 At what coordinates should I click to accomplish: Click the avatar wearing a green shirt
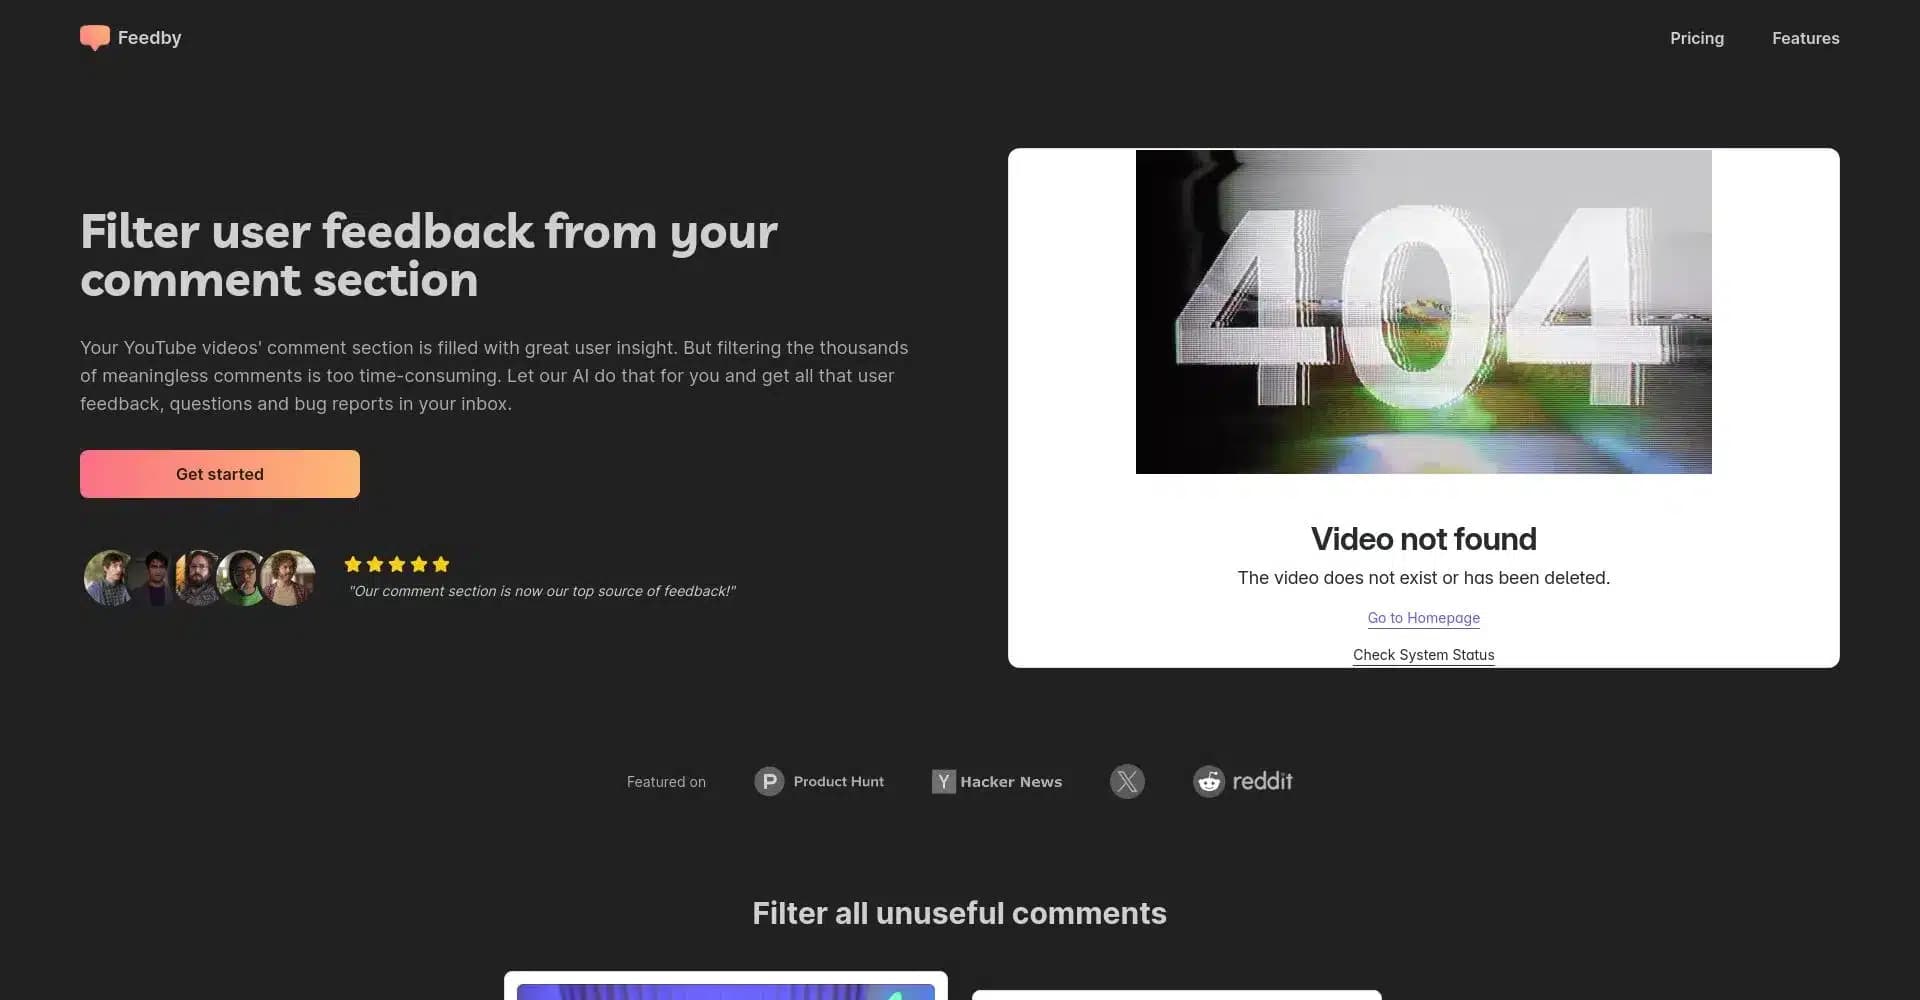tap(242, 578)
